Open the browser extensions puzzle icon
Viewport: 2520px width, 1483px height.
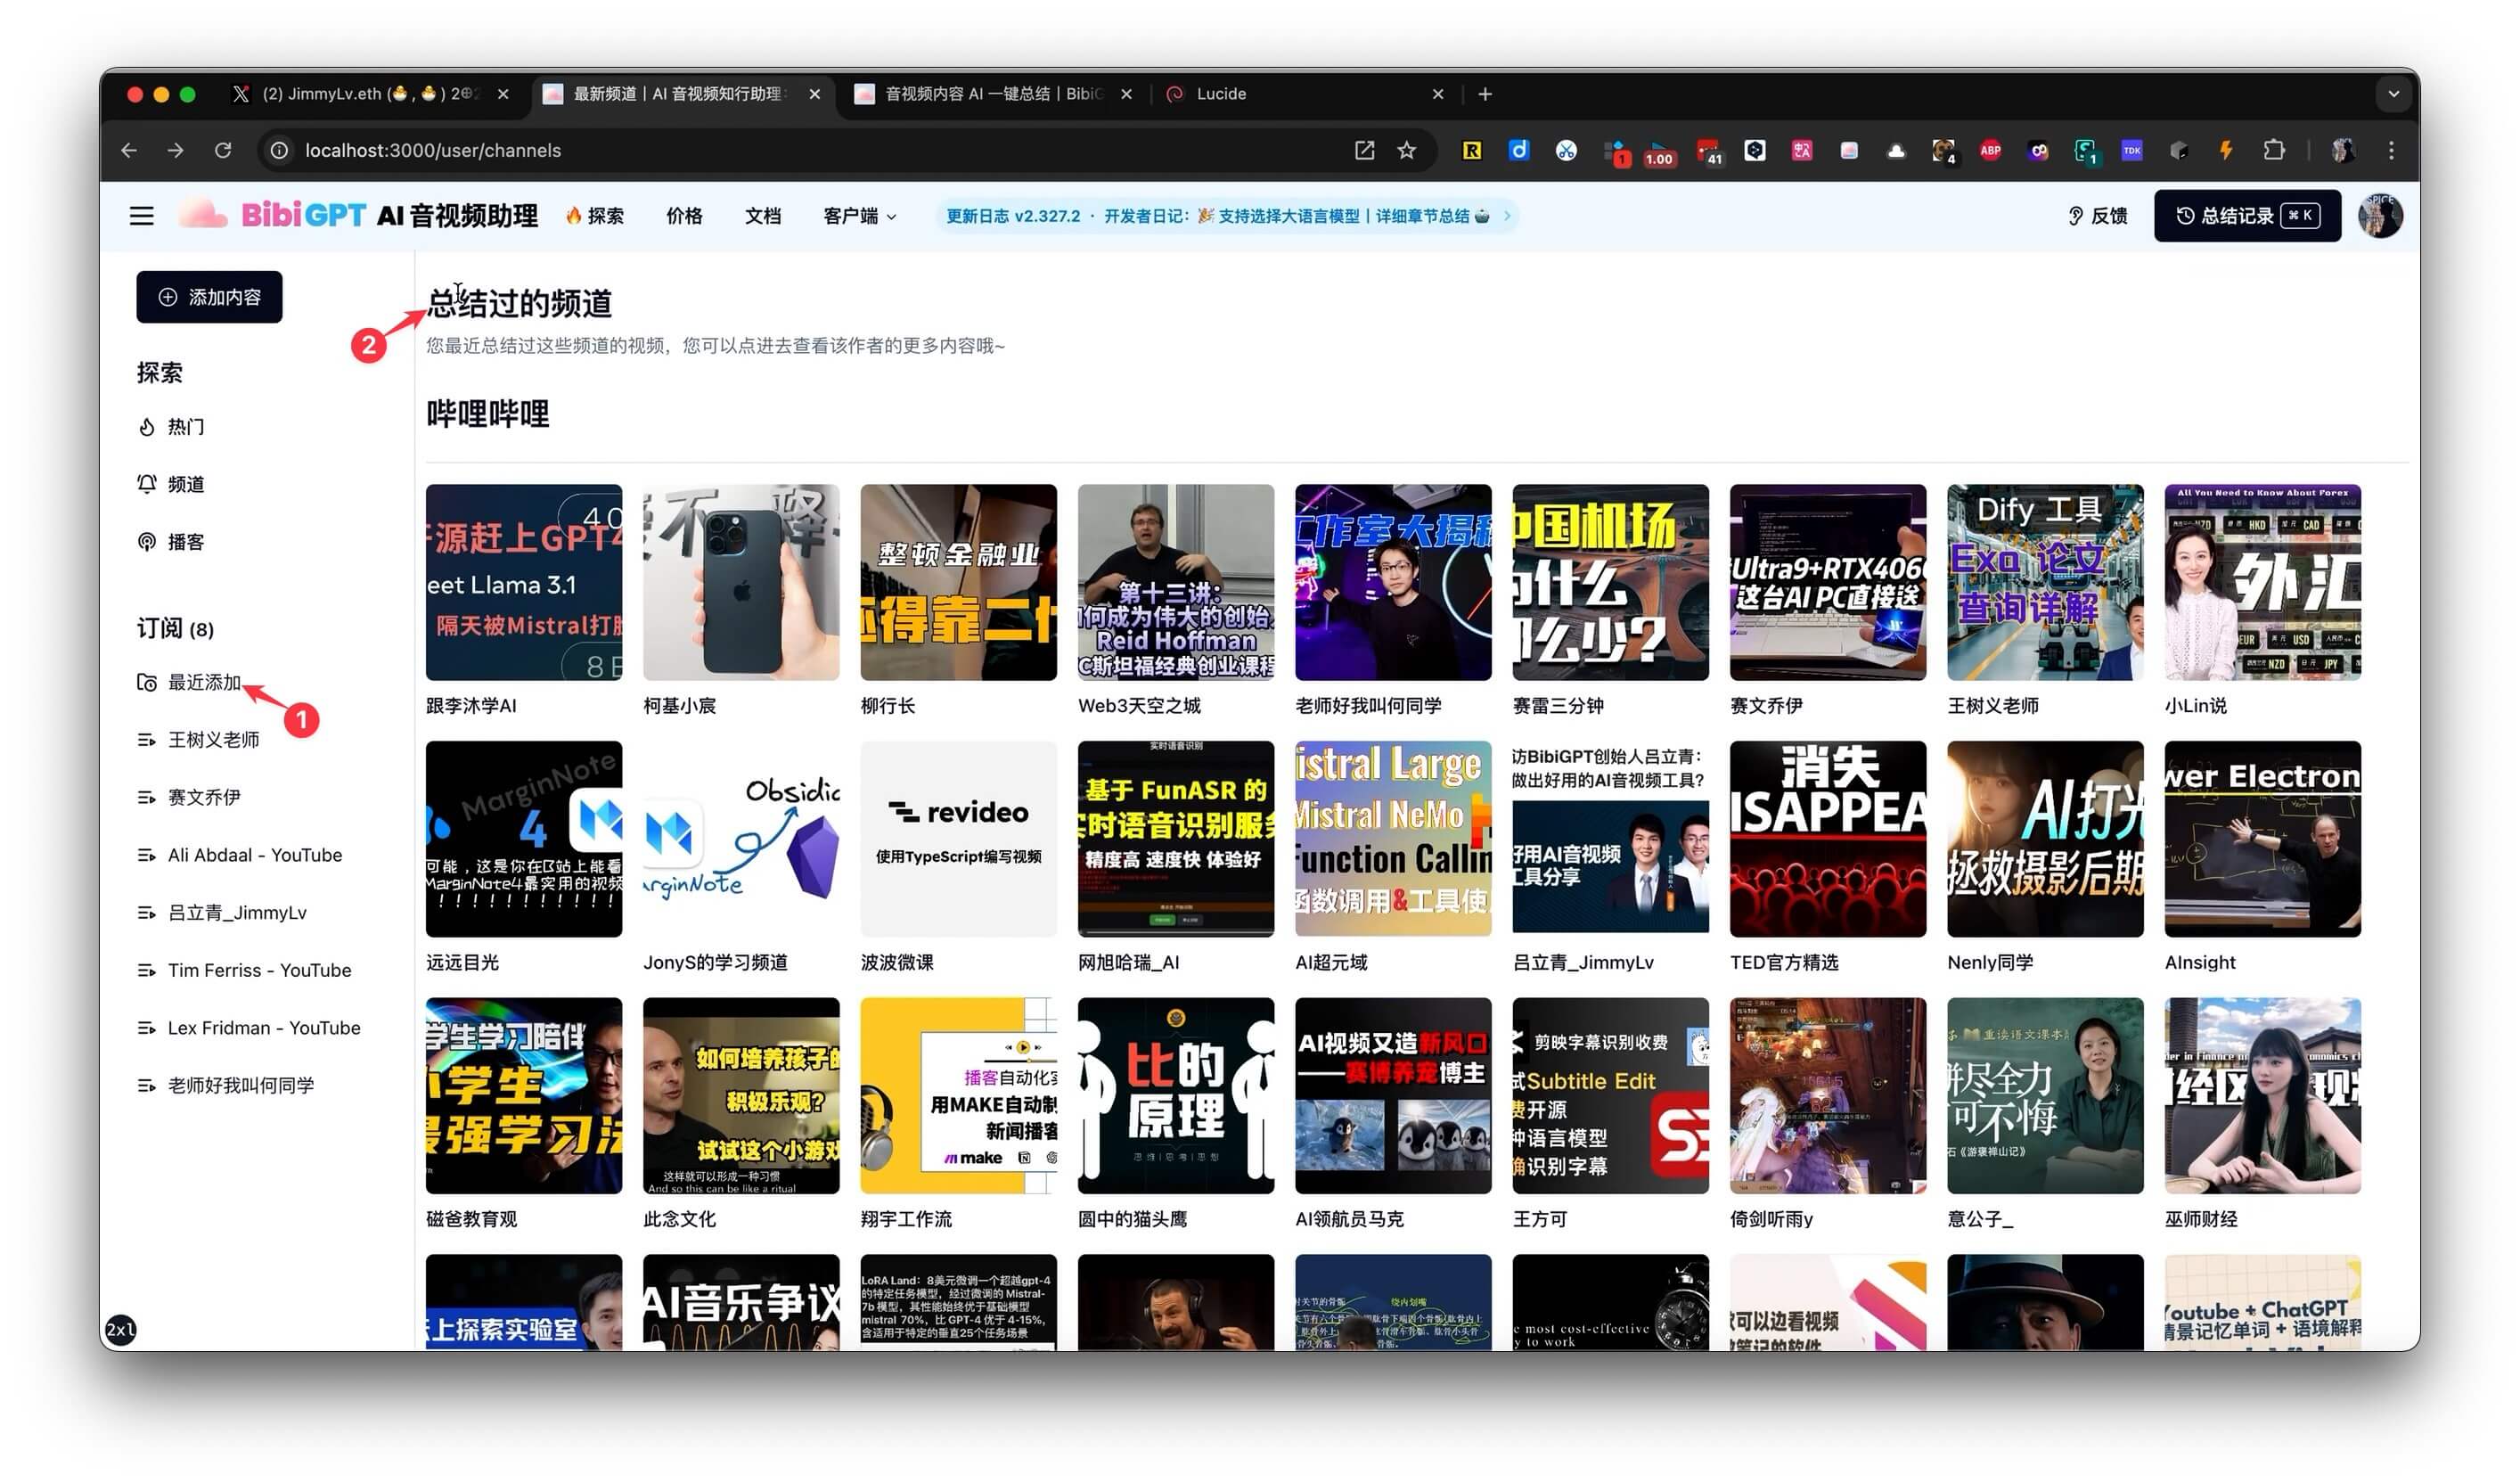click(2274, 150)
